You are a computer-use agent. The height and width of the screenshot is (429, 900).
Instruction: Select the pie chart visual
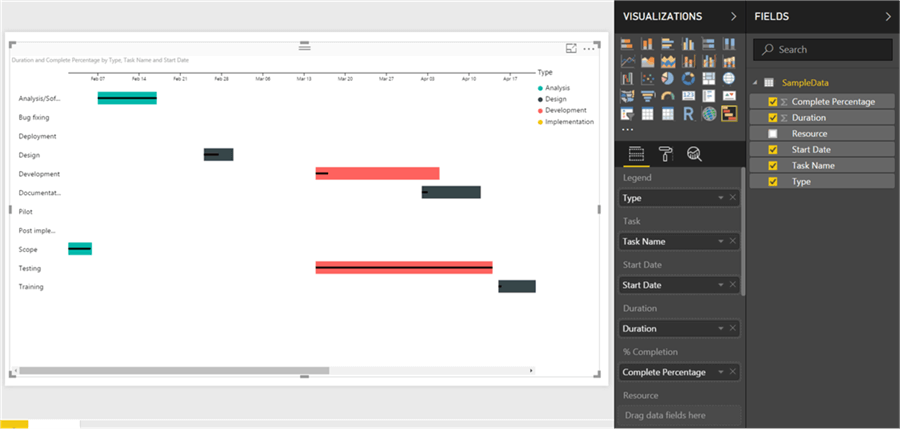pyautogui.click(x=668, y=79)
